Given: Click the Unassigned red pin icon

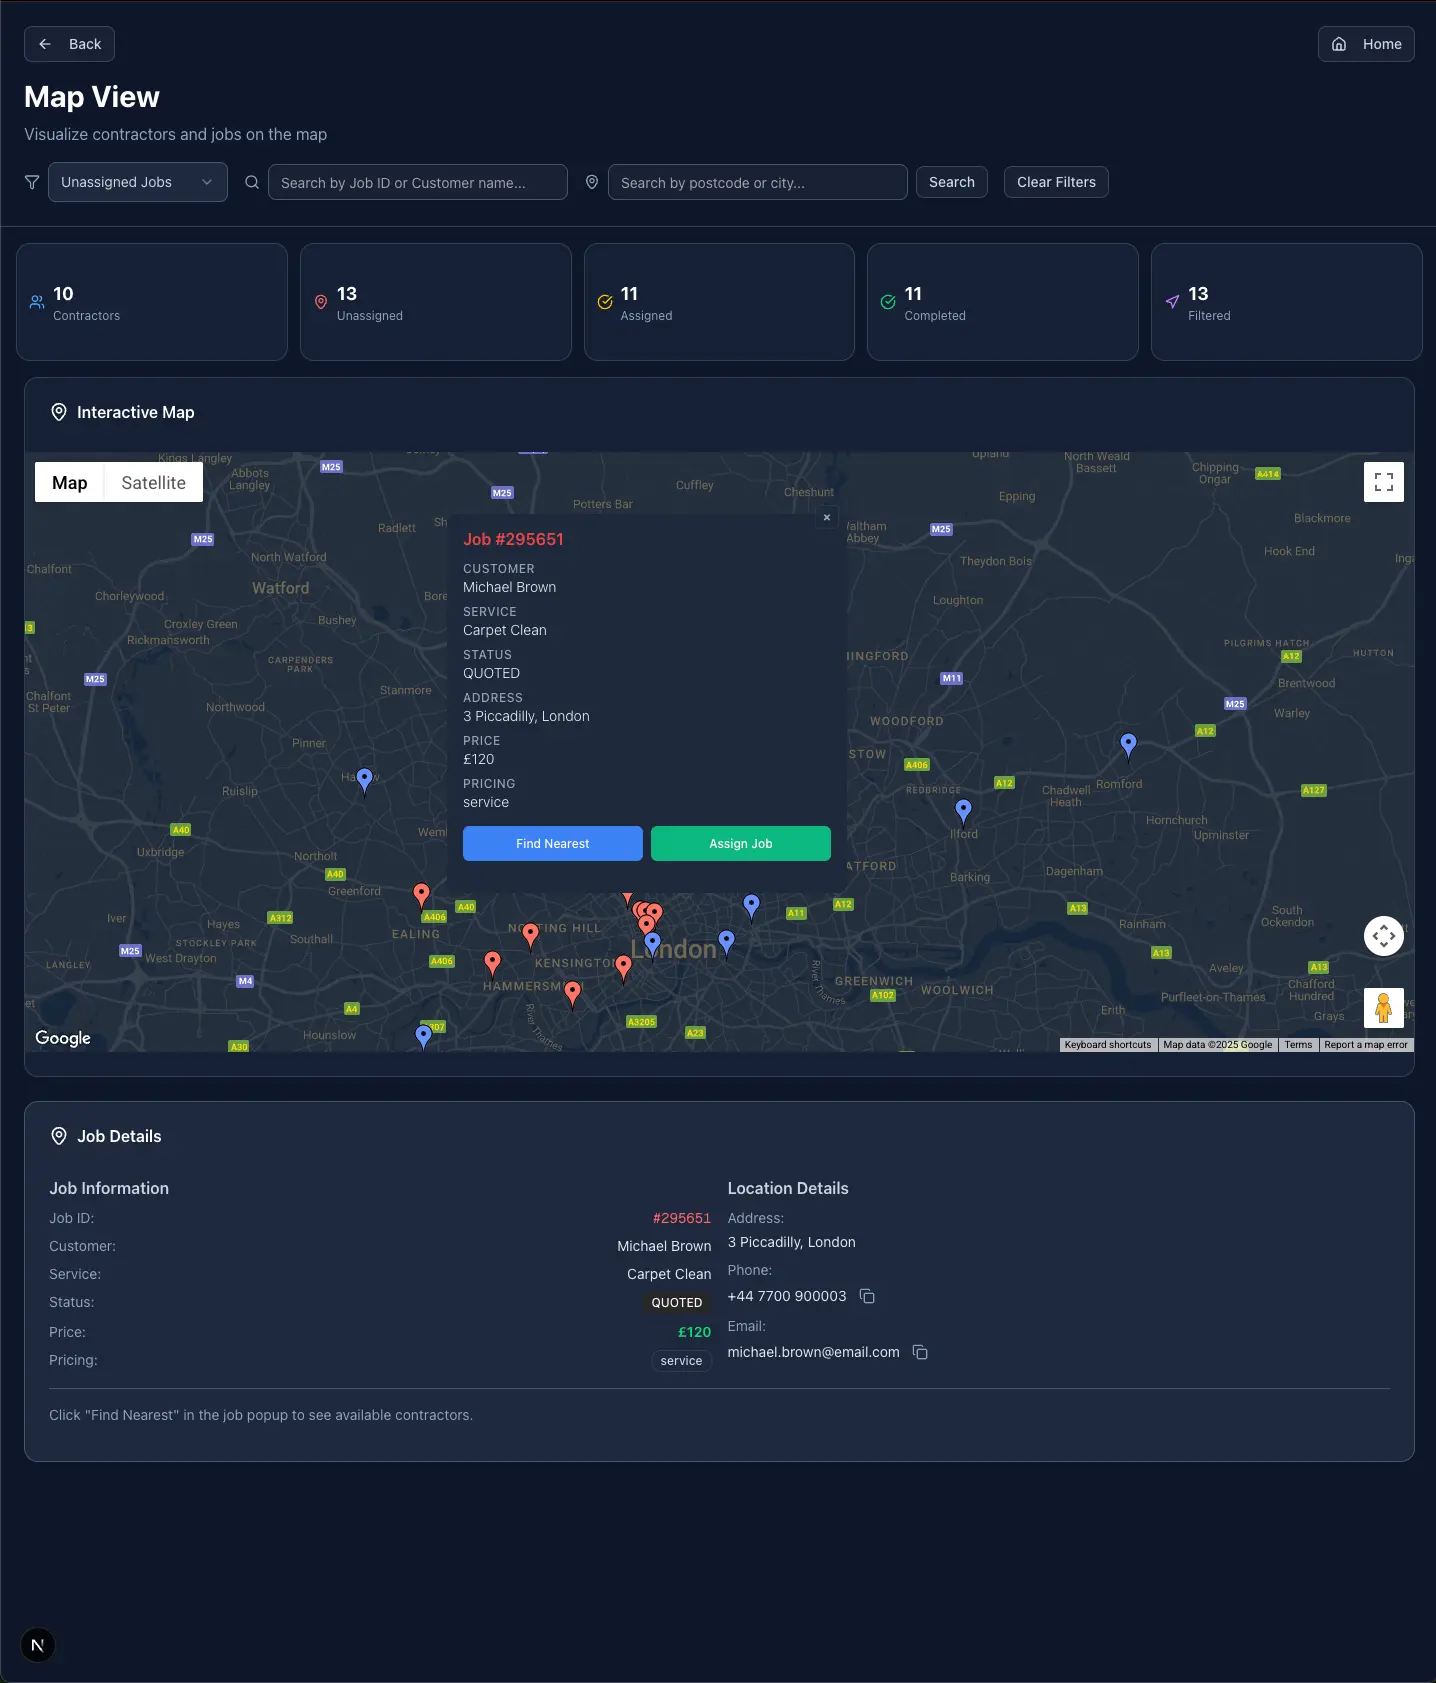Looking at the screenshot, I should tap(321, 302).
